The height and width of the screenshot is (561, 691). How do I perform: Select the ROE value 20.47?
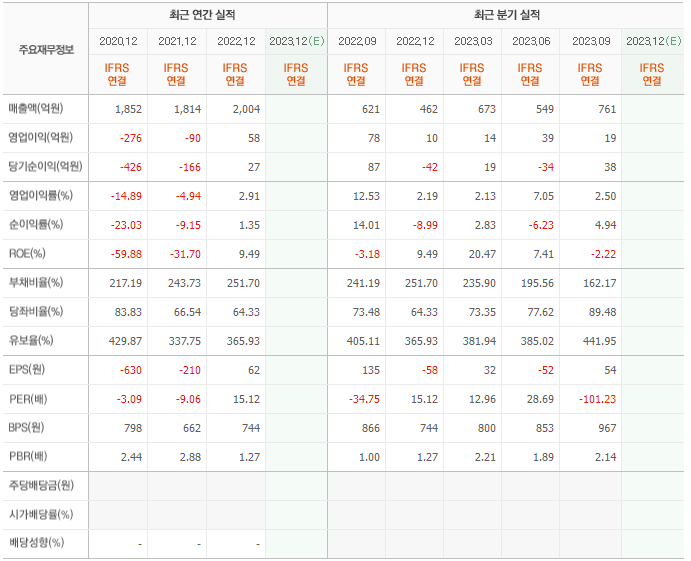pyautogui.click(x=482, y=255)
